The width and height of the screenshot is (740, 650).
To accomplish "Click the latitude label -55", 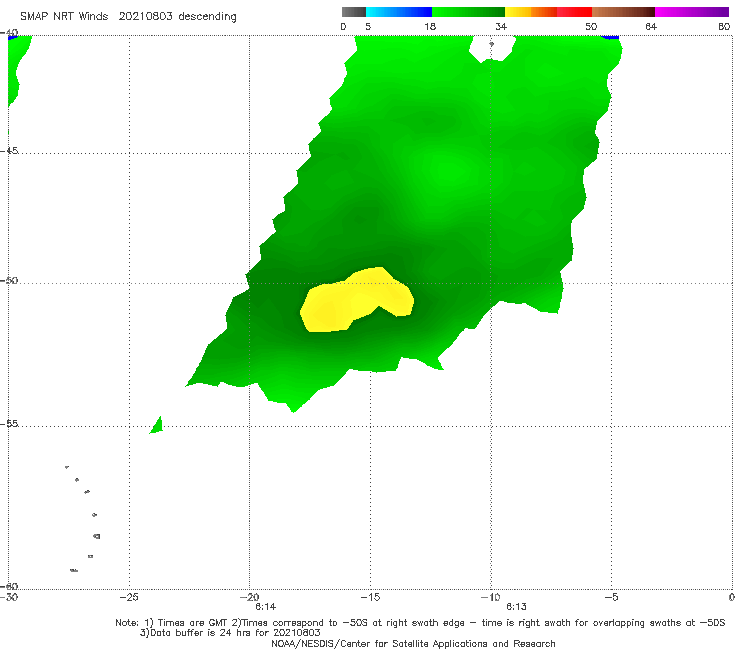I will pos(9,423).
